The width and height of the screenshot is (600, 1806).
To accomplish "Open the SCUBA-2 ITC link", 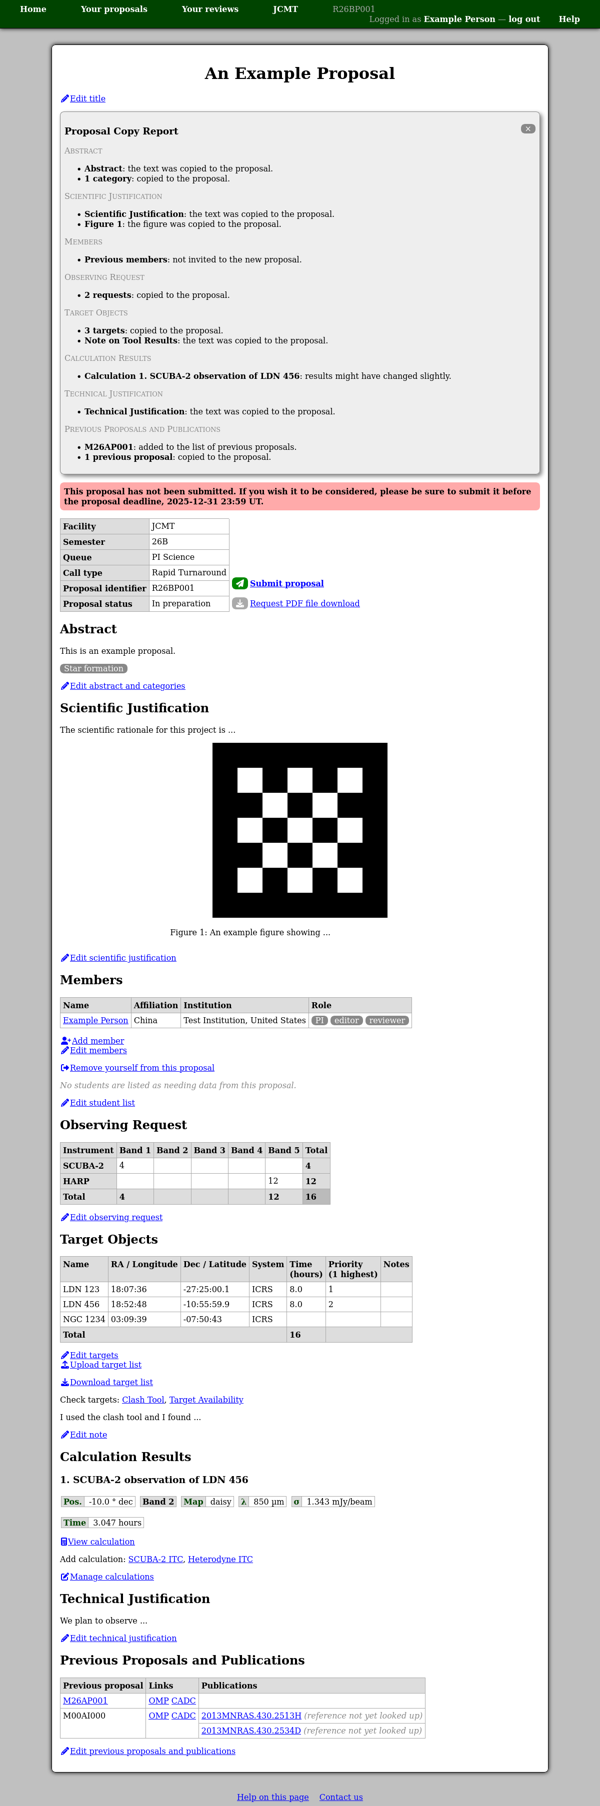I will click(x=156, y=1559).
